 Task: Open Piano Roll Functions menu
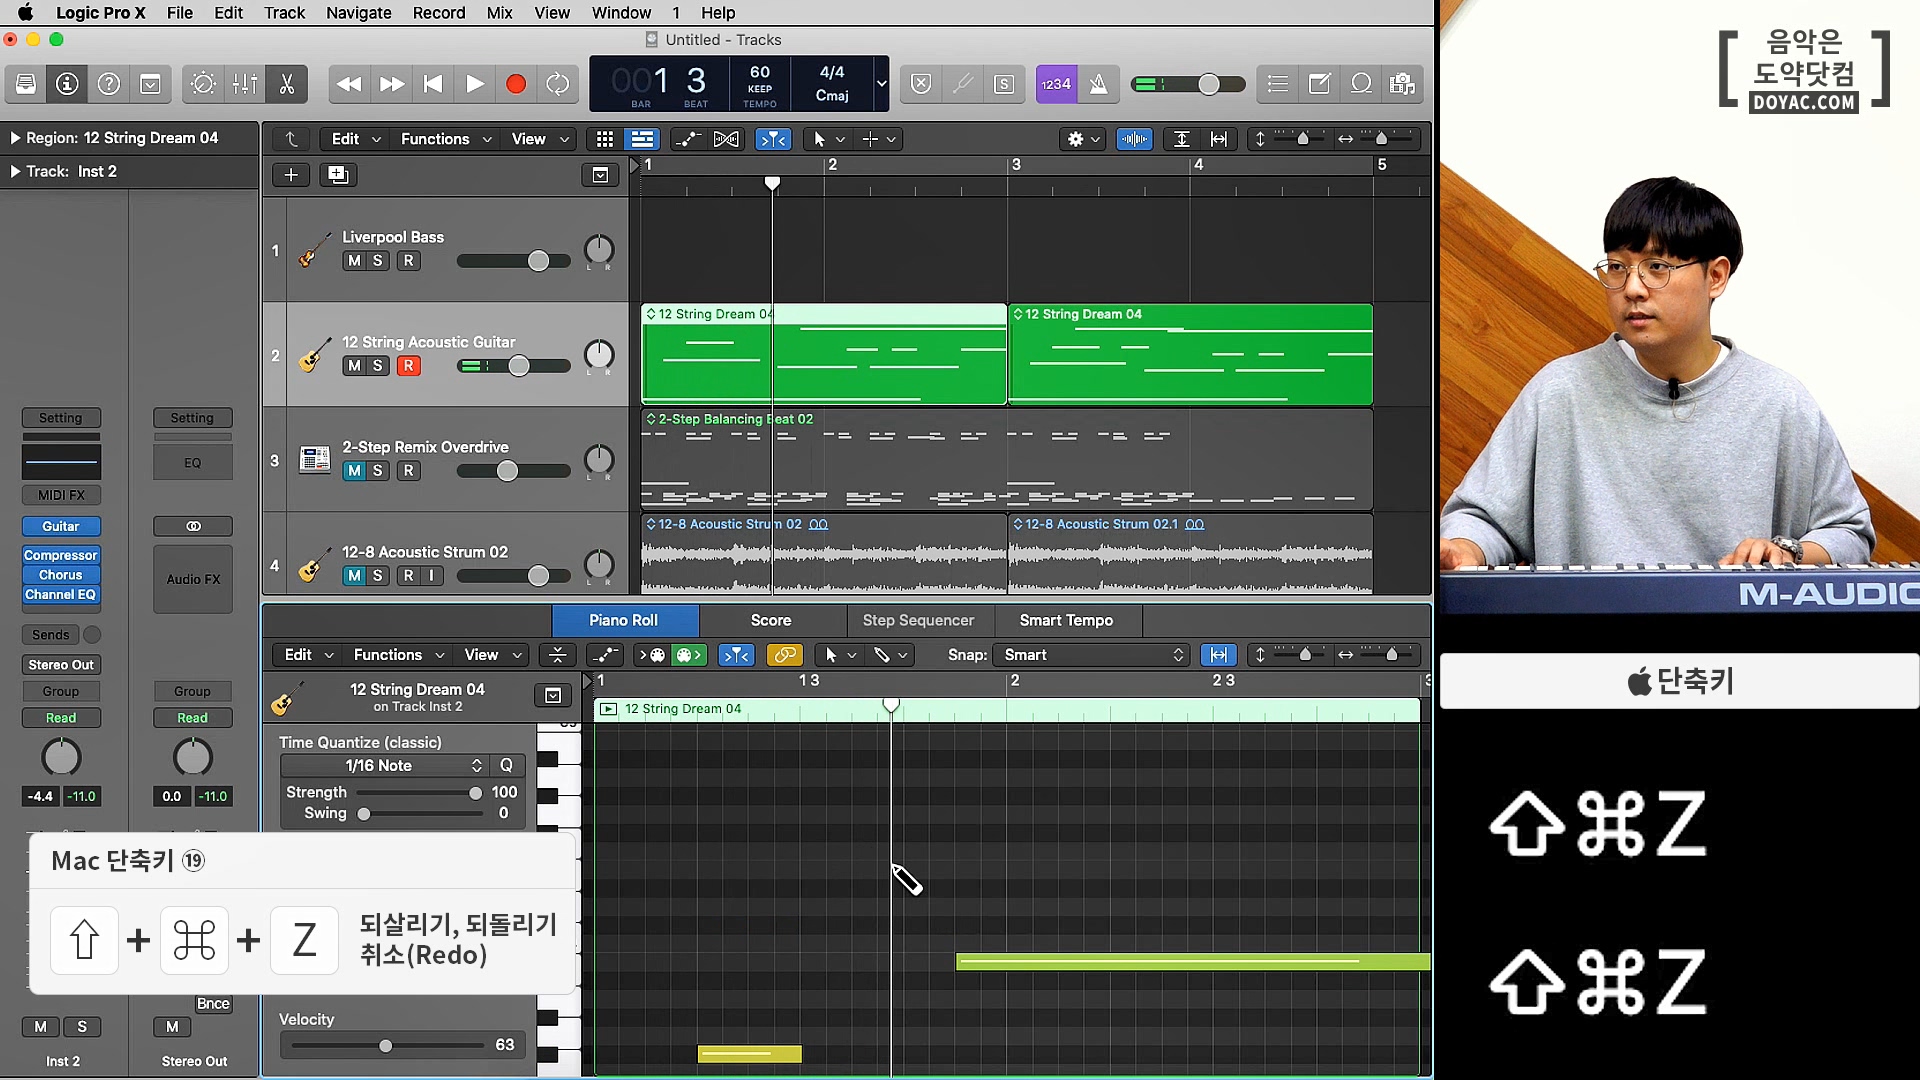tap(398, 655)
